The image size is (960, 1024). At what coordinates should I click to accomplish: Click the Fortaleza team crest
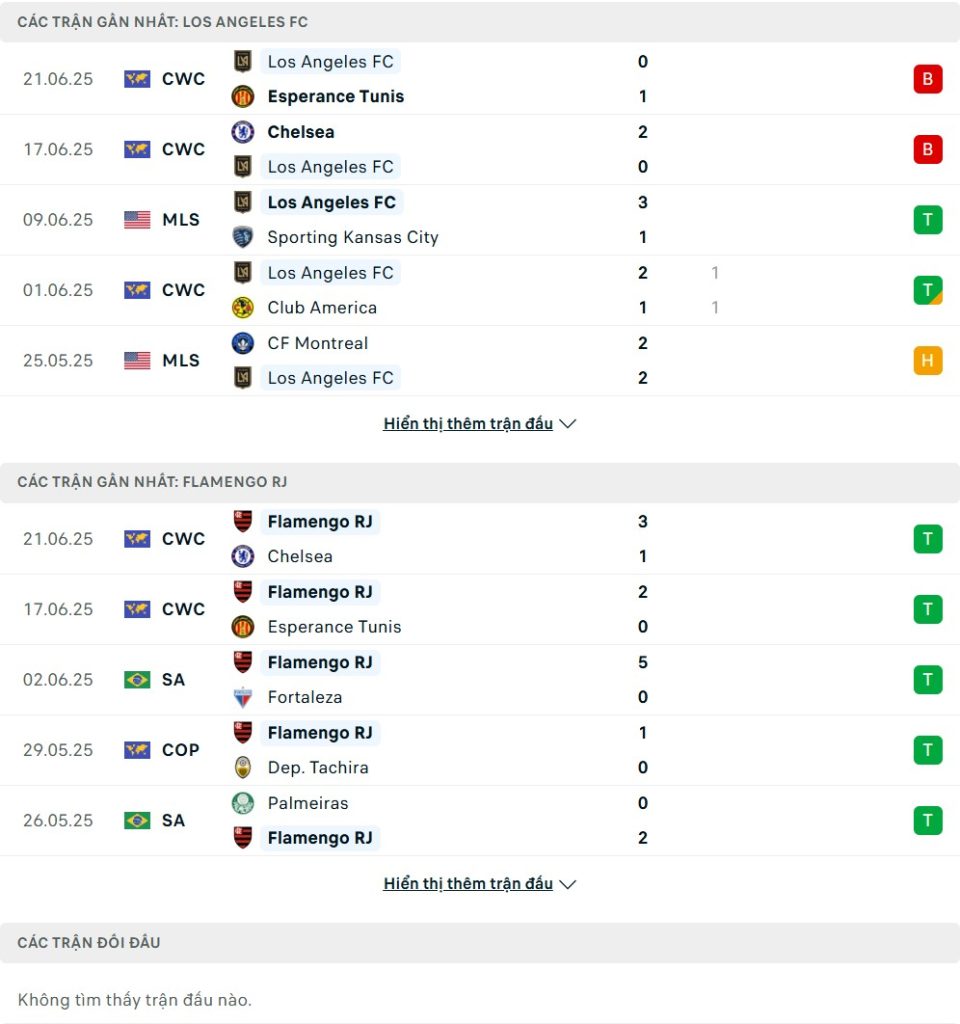click(243, 697)
